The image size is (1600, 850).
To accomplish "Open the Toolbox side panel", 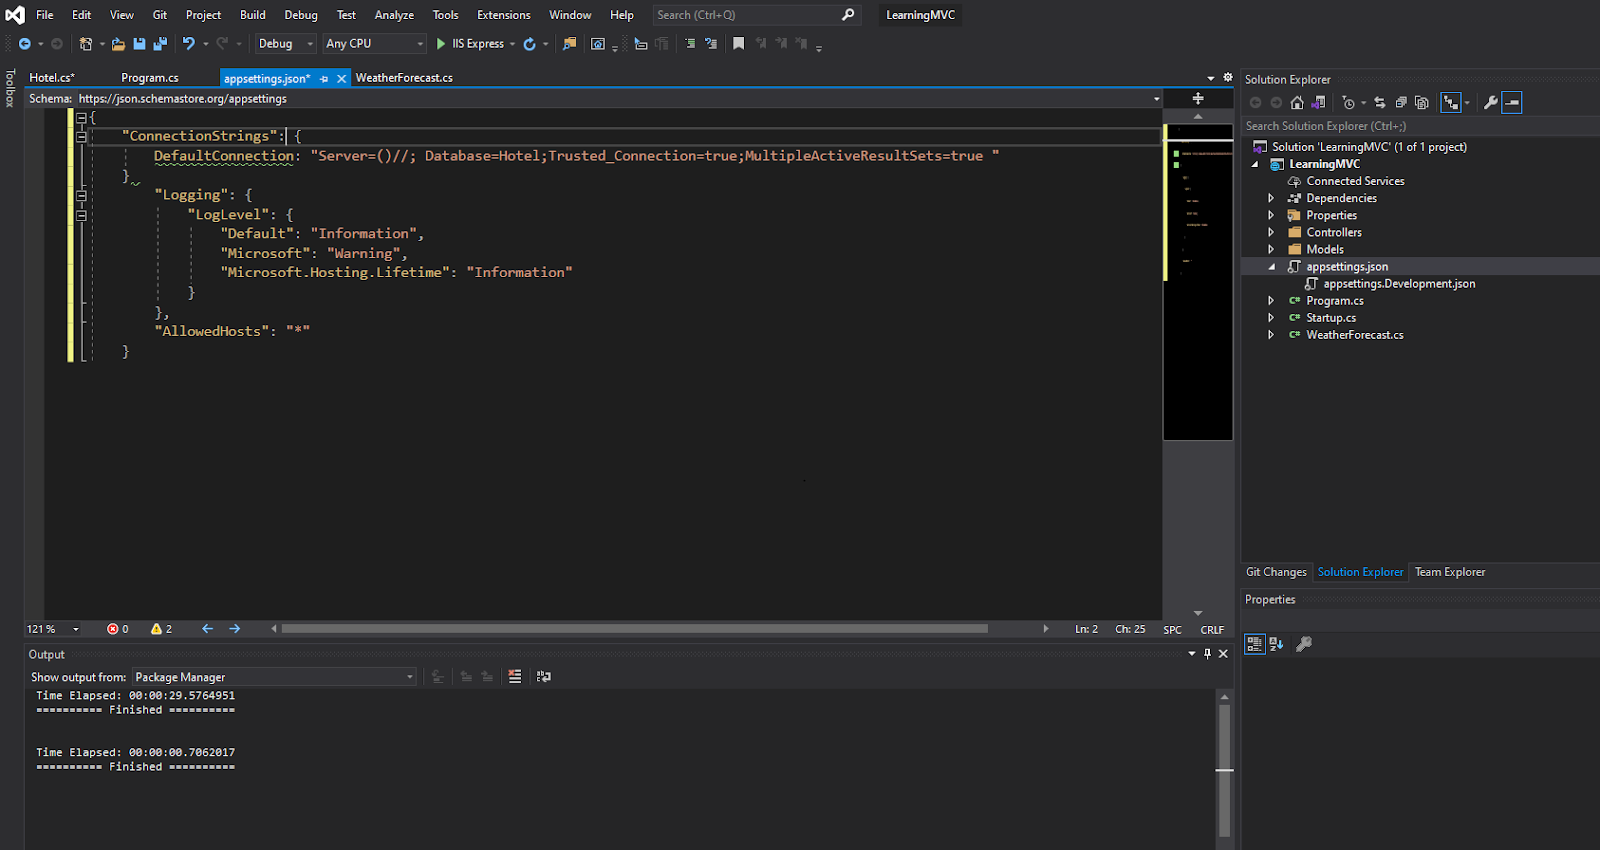I will pos(10,88).
